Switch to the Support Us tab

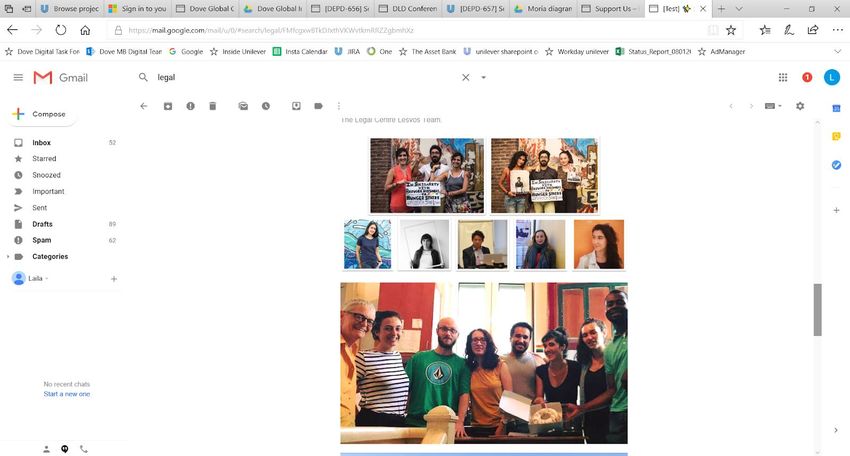611,9
